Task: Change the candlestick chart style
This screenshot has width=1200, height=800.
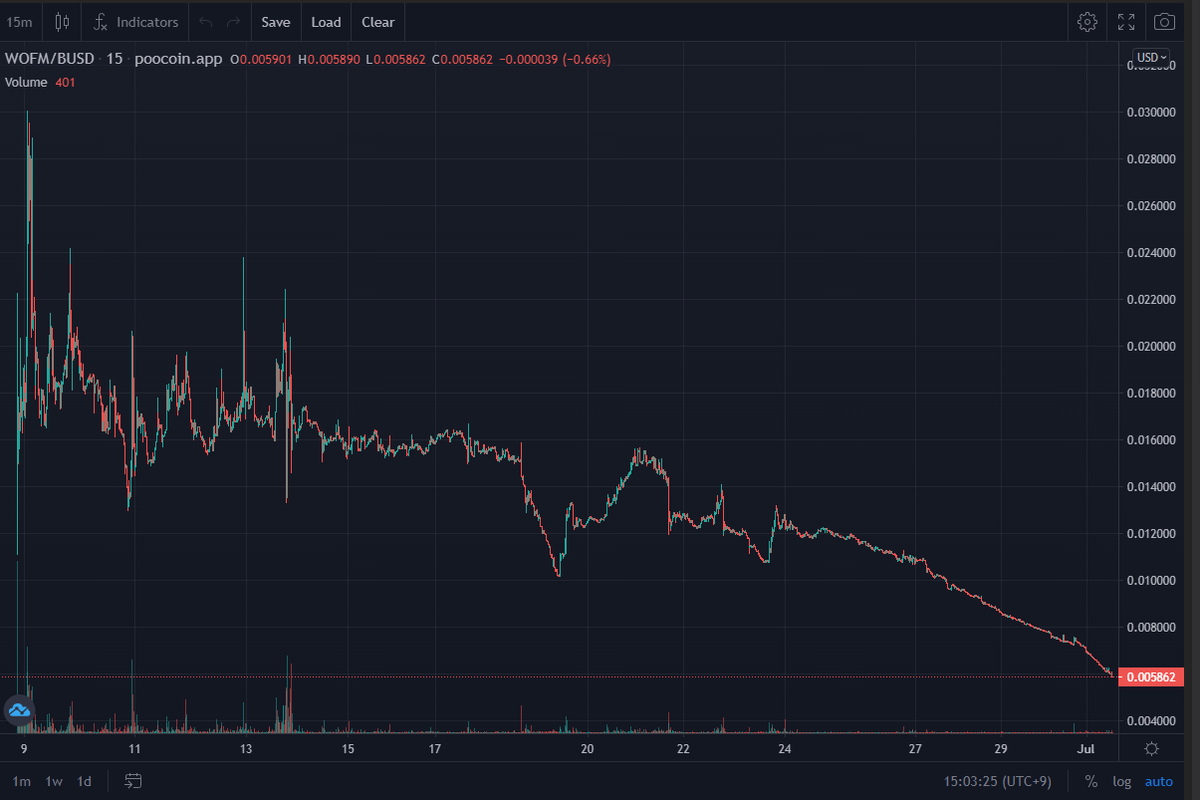Action: point(63,21)
